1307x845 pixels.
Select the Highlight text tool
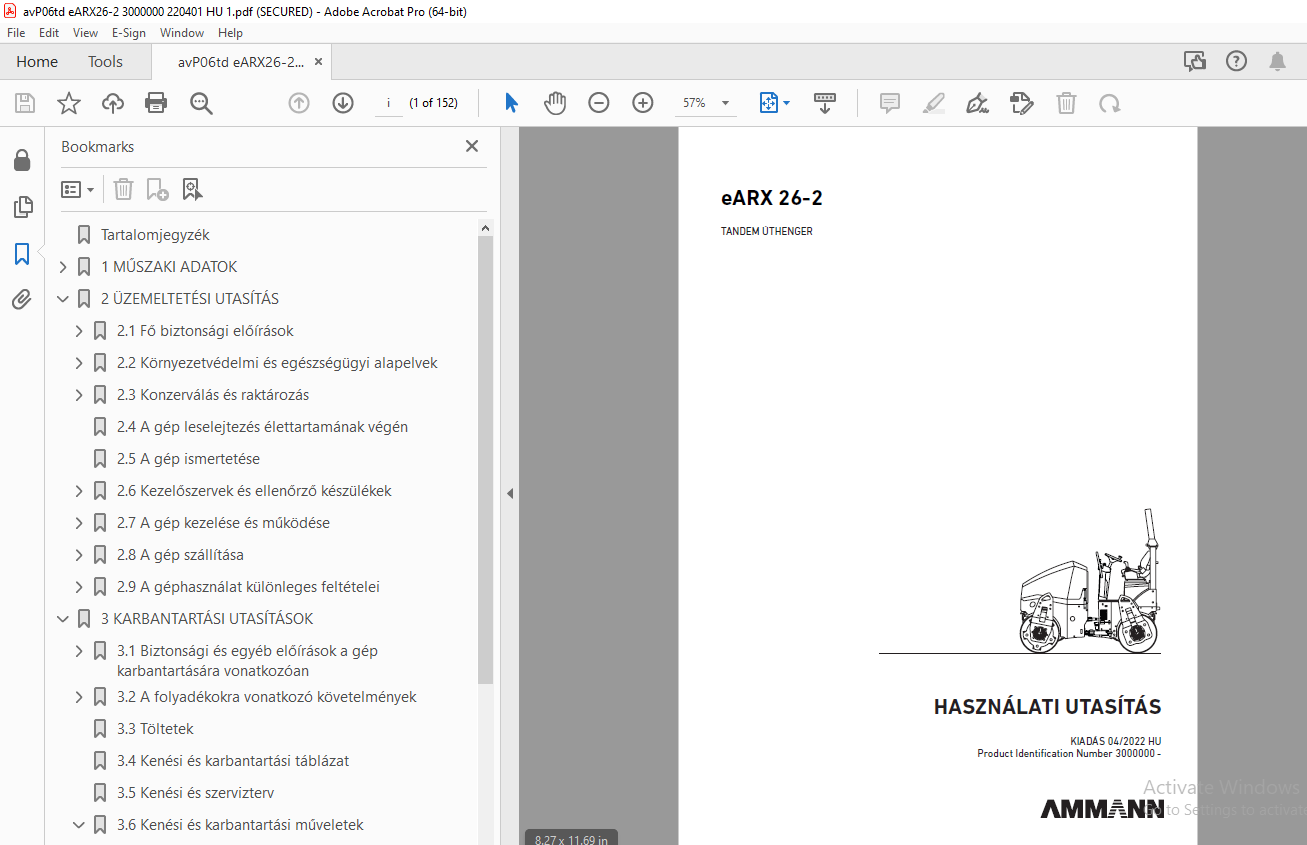[x=934, y=103]
